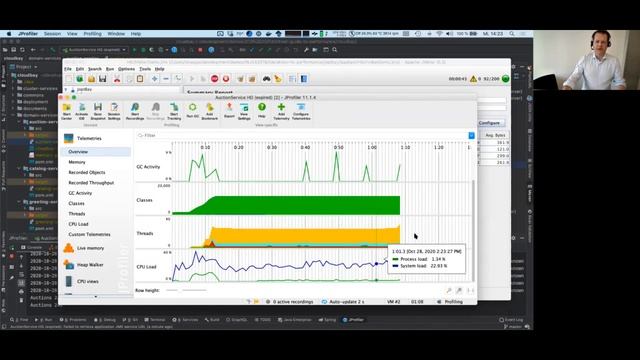The width and height of the screenshot is (640, 360).
Task: Click JMeter warning triangle log indicator
Action: pyautogui.click(x=473, y=79)
